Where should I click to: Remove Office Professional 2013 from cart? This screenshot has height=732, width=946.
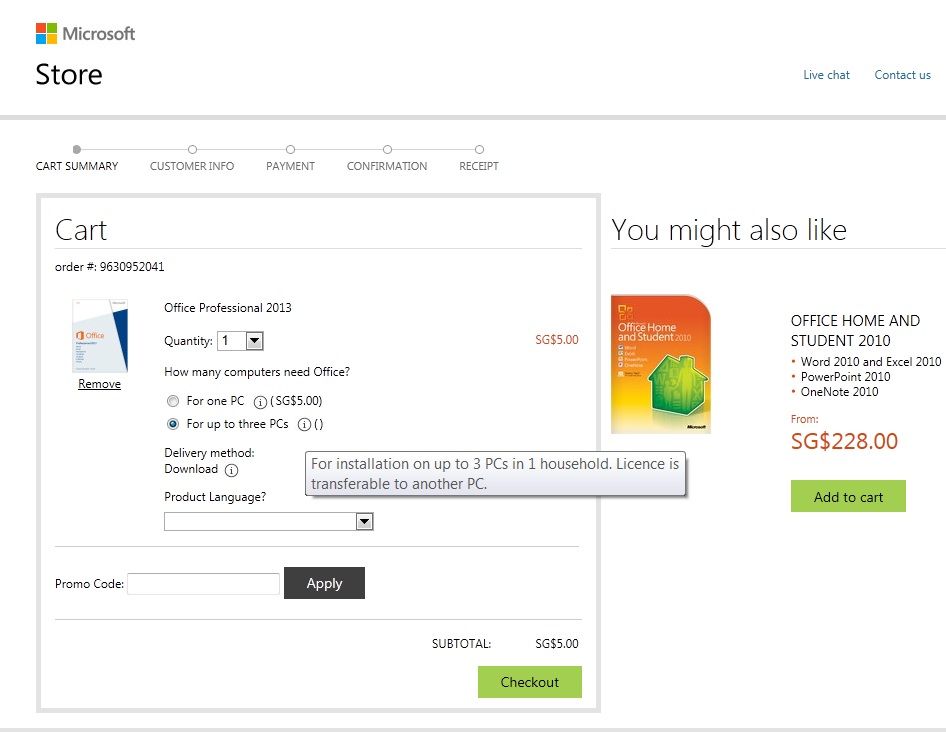99,384
